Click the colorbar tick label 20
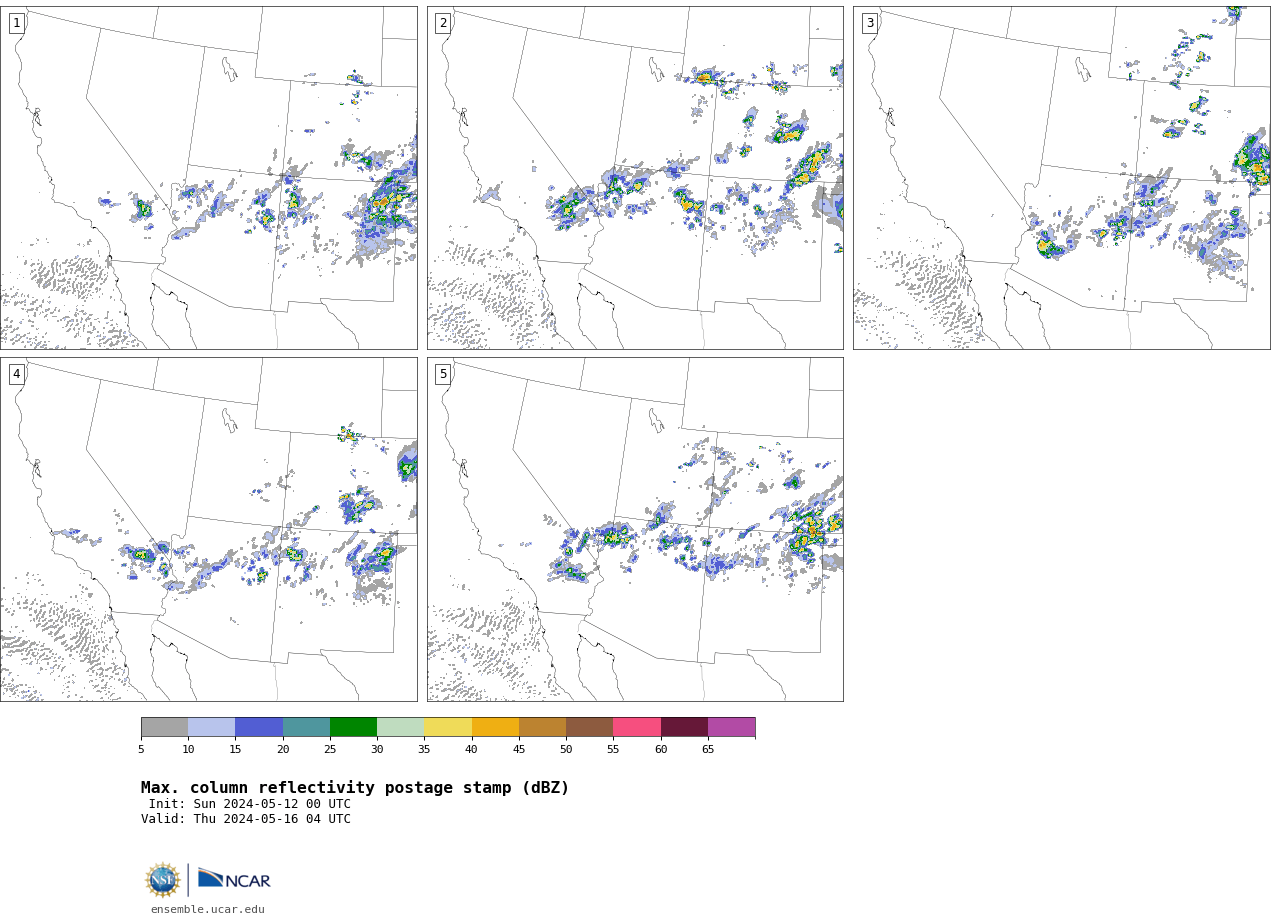 click(x=283, y=749)
